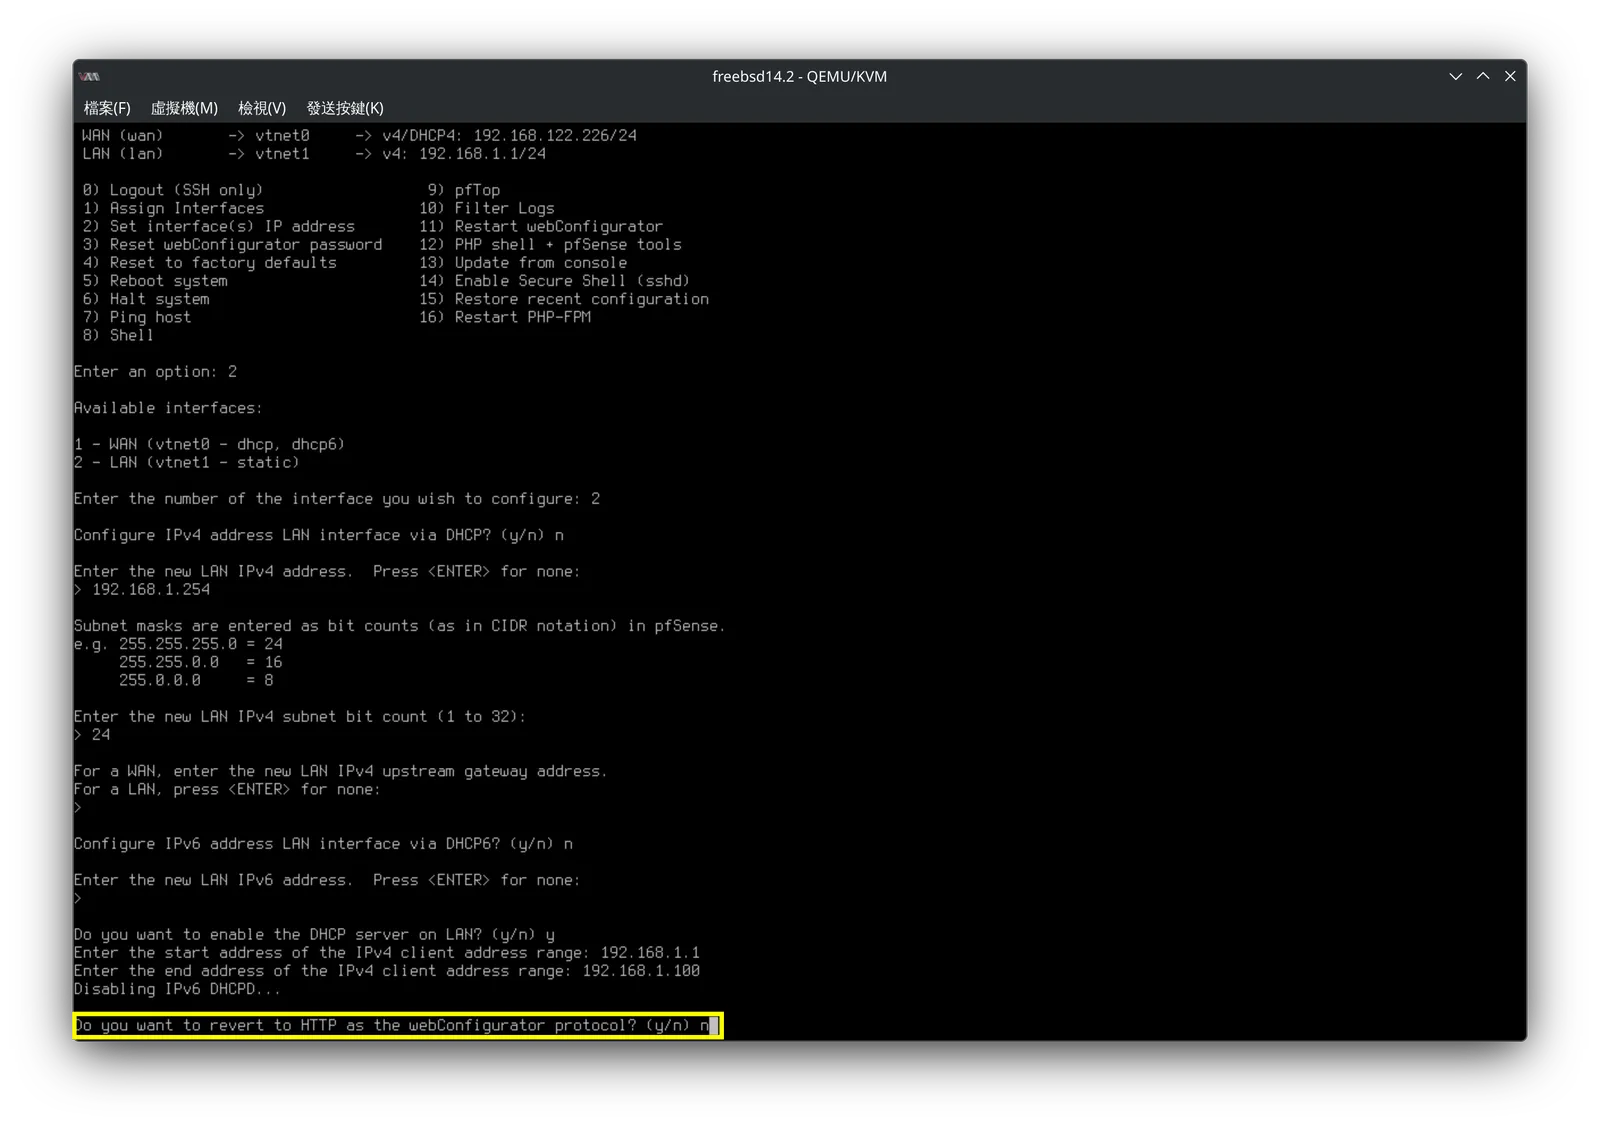Click the window title 'freebsd14.2 - QEMU/KVM'
1600x1128 pixels.
799,77
